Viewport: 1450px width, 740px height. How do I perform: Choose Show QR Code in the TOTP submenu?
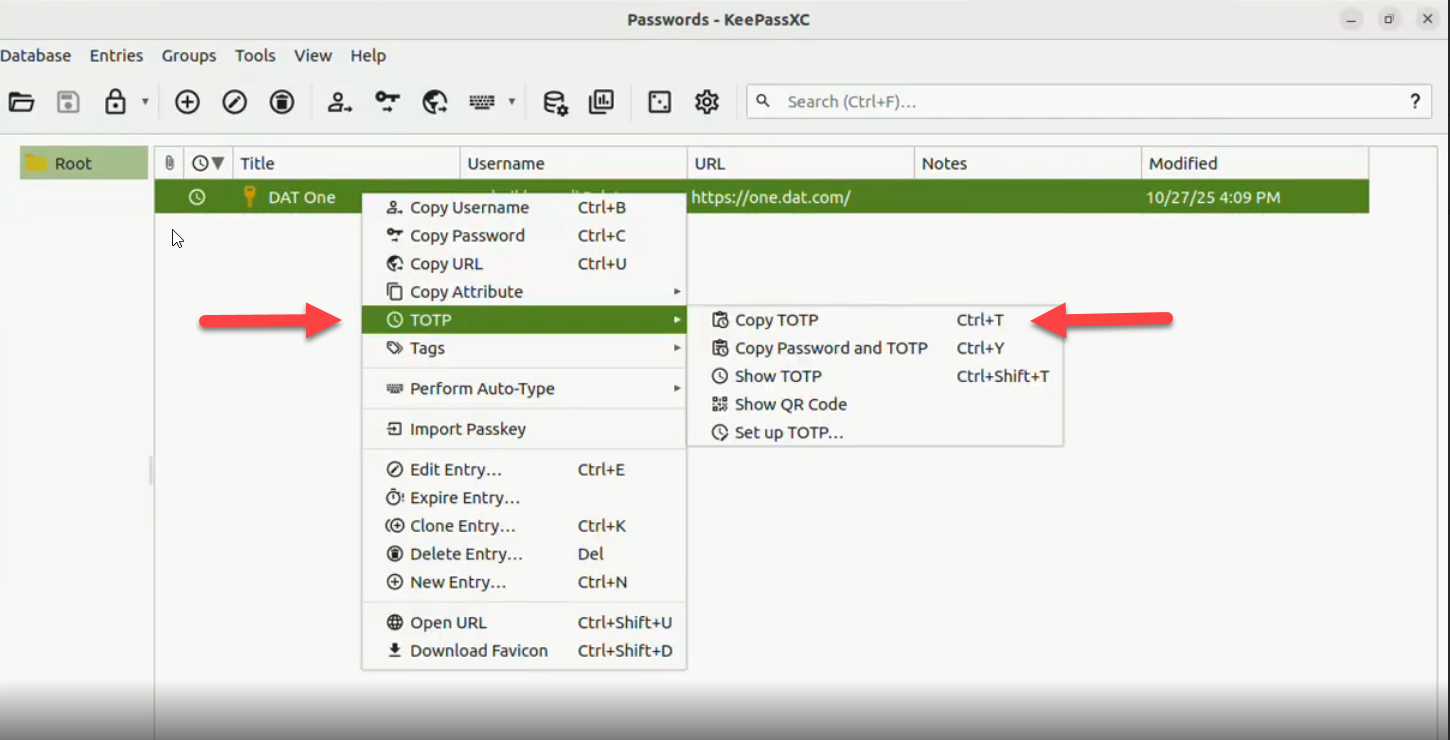pyautogui.click(x=790, y=404)
